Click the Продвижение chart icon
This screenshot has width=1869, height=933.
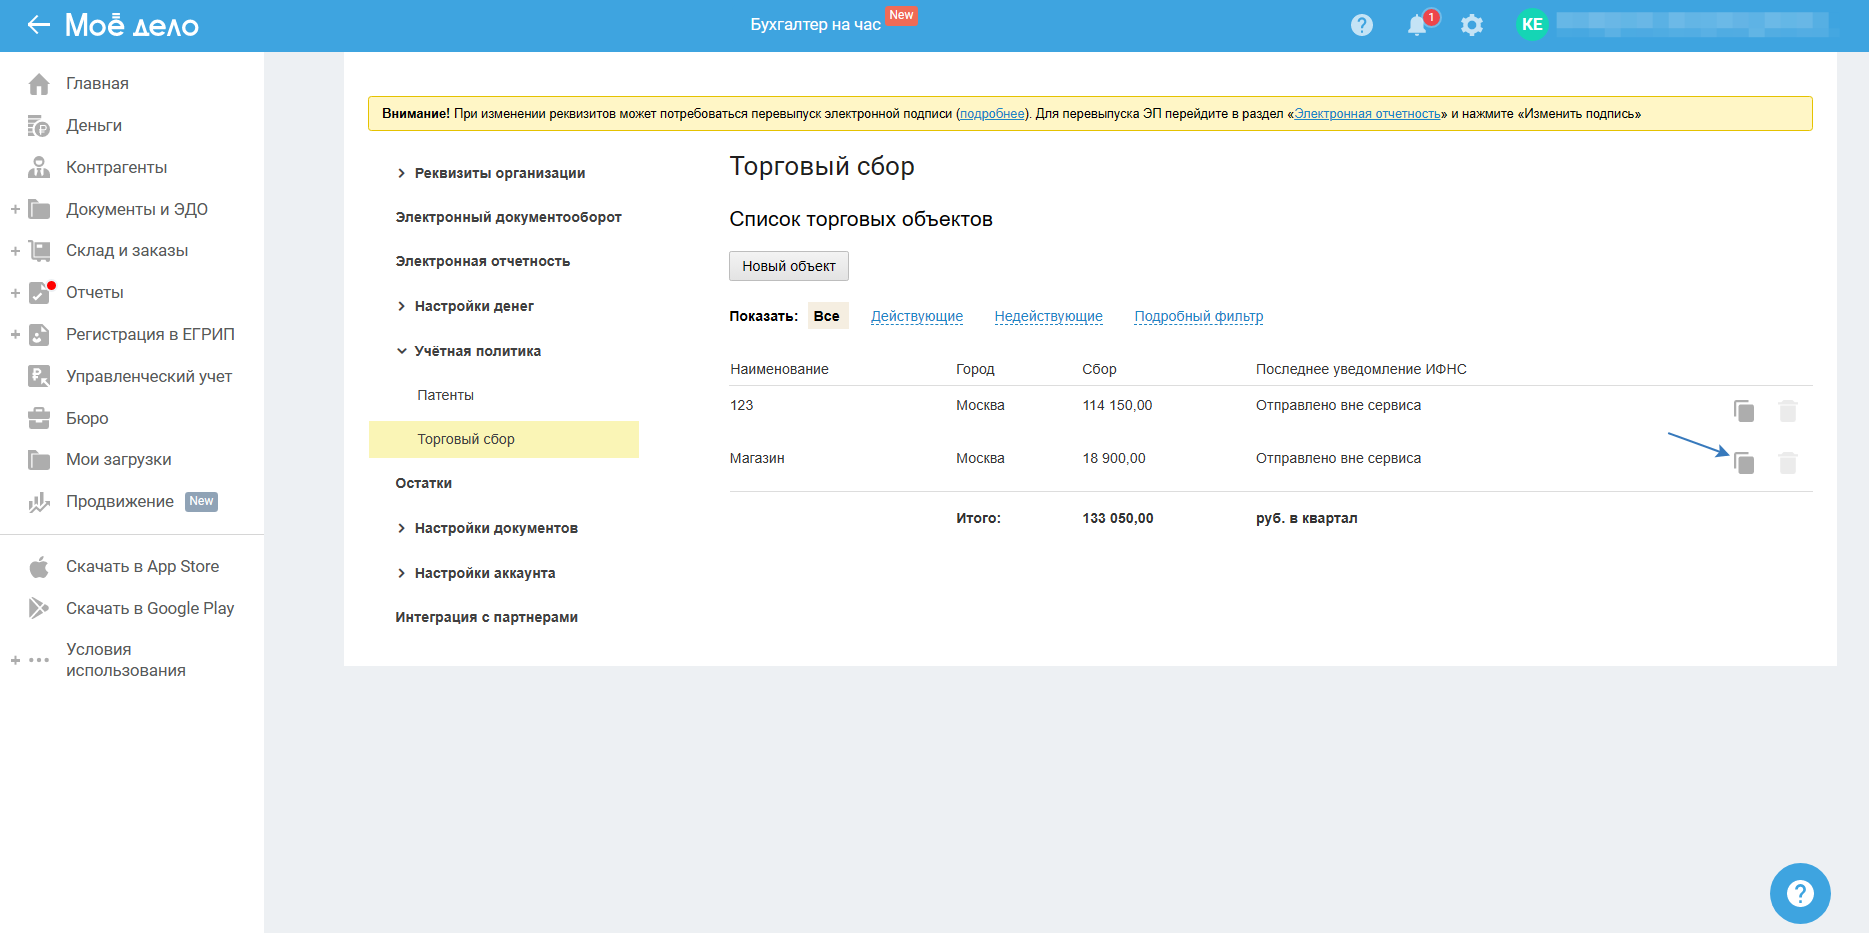[x=39, y=502]
